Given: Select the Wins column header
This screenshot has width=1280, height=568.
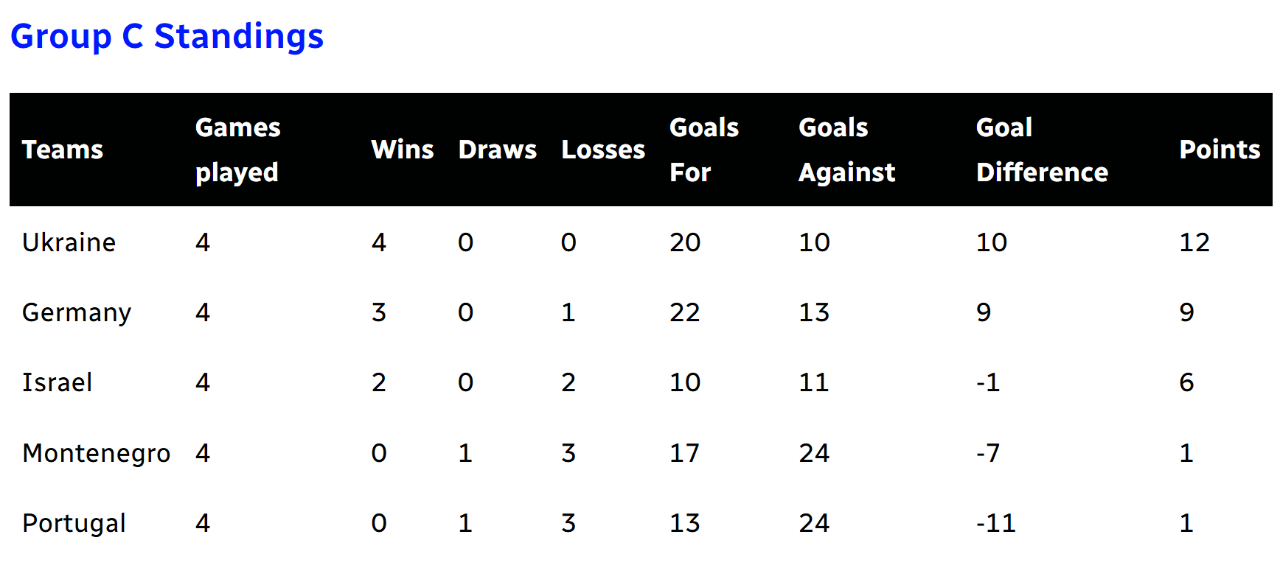Looking at the screenshot, I should (402, 150).
